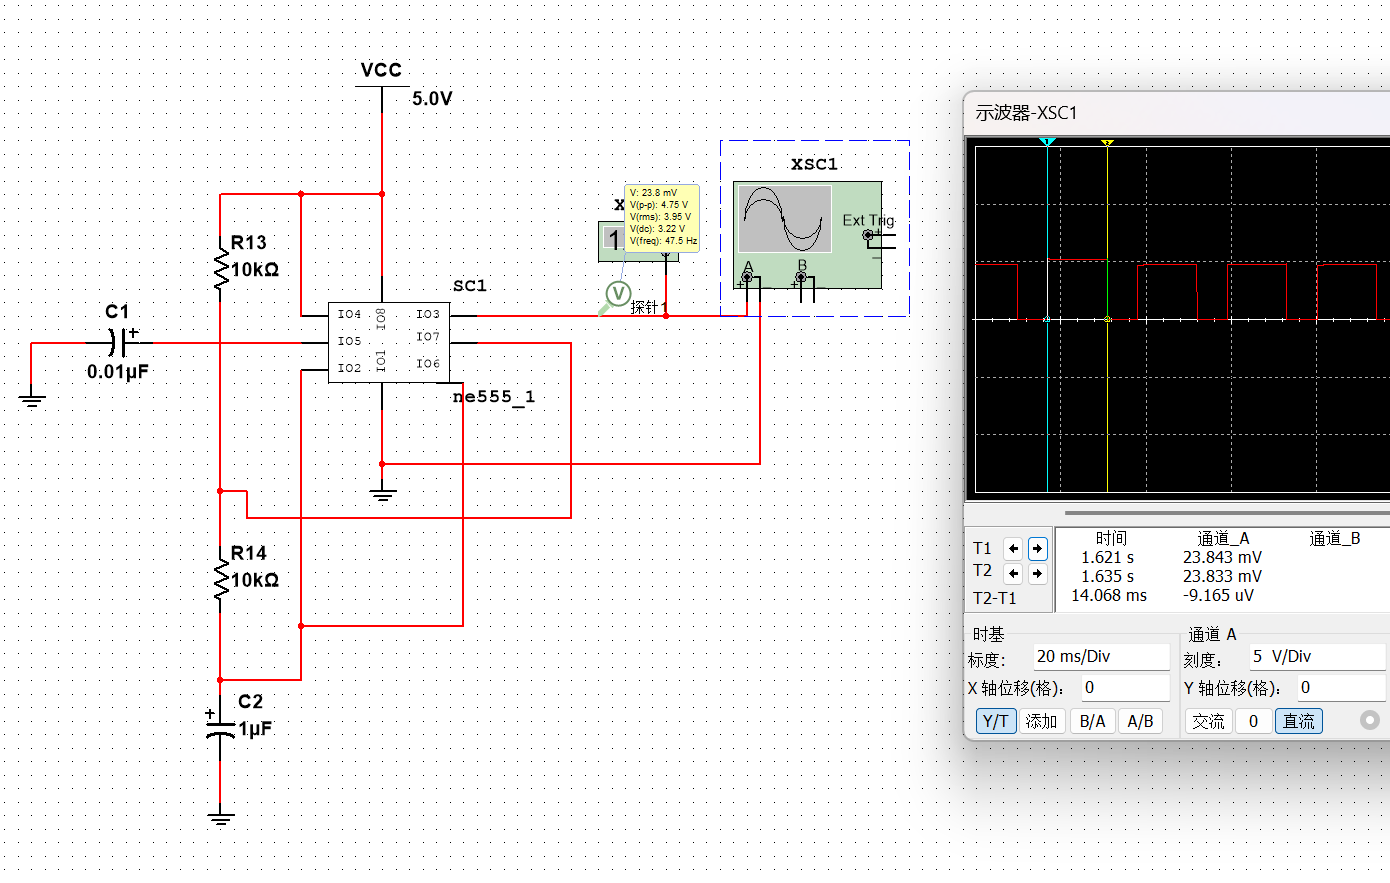Click the IO4 pin label on the chip
Screen dimensions: 1390x883
tap(349, 314)
